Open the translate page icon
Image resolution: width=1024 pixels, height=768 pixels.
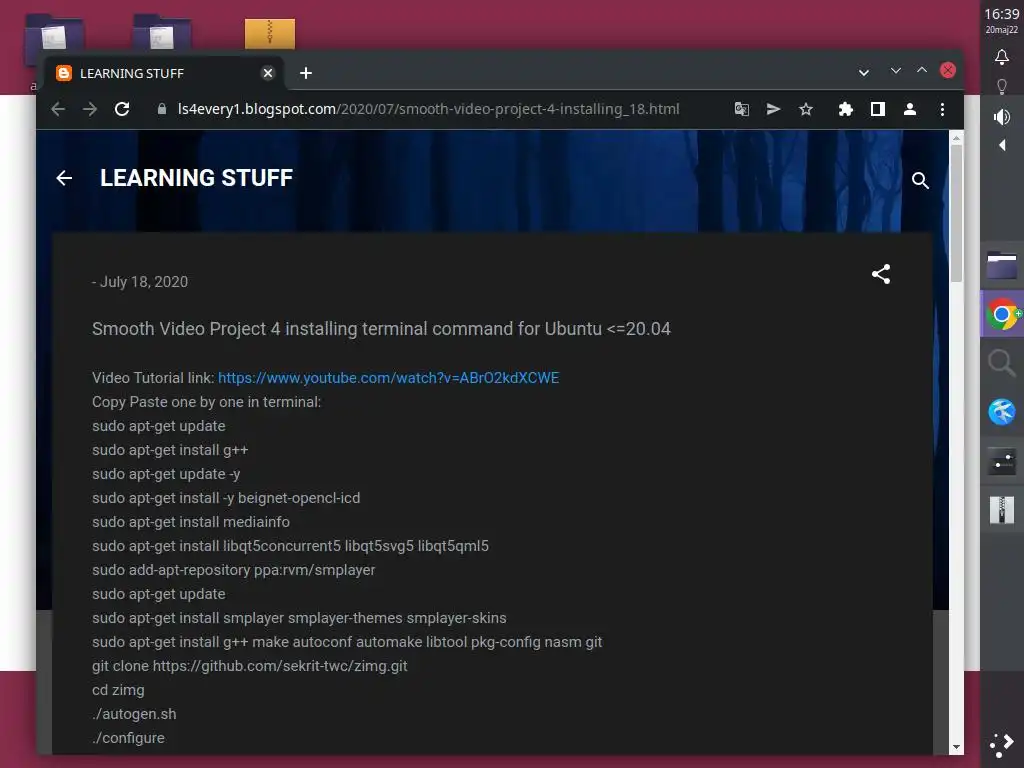741,109
